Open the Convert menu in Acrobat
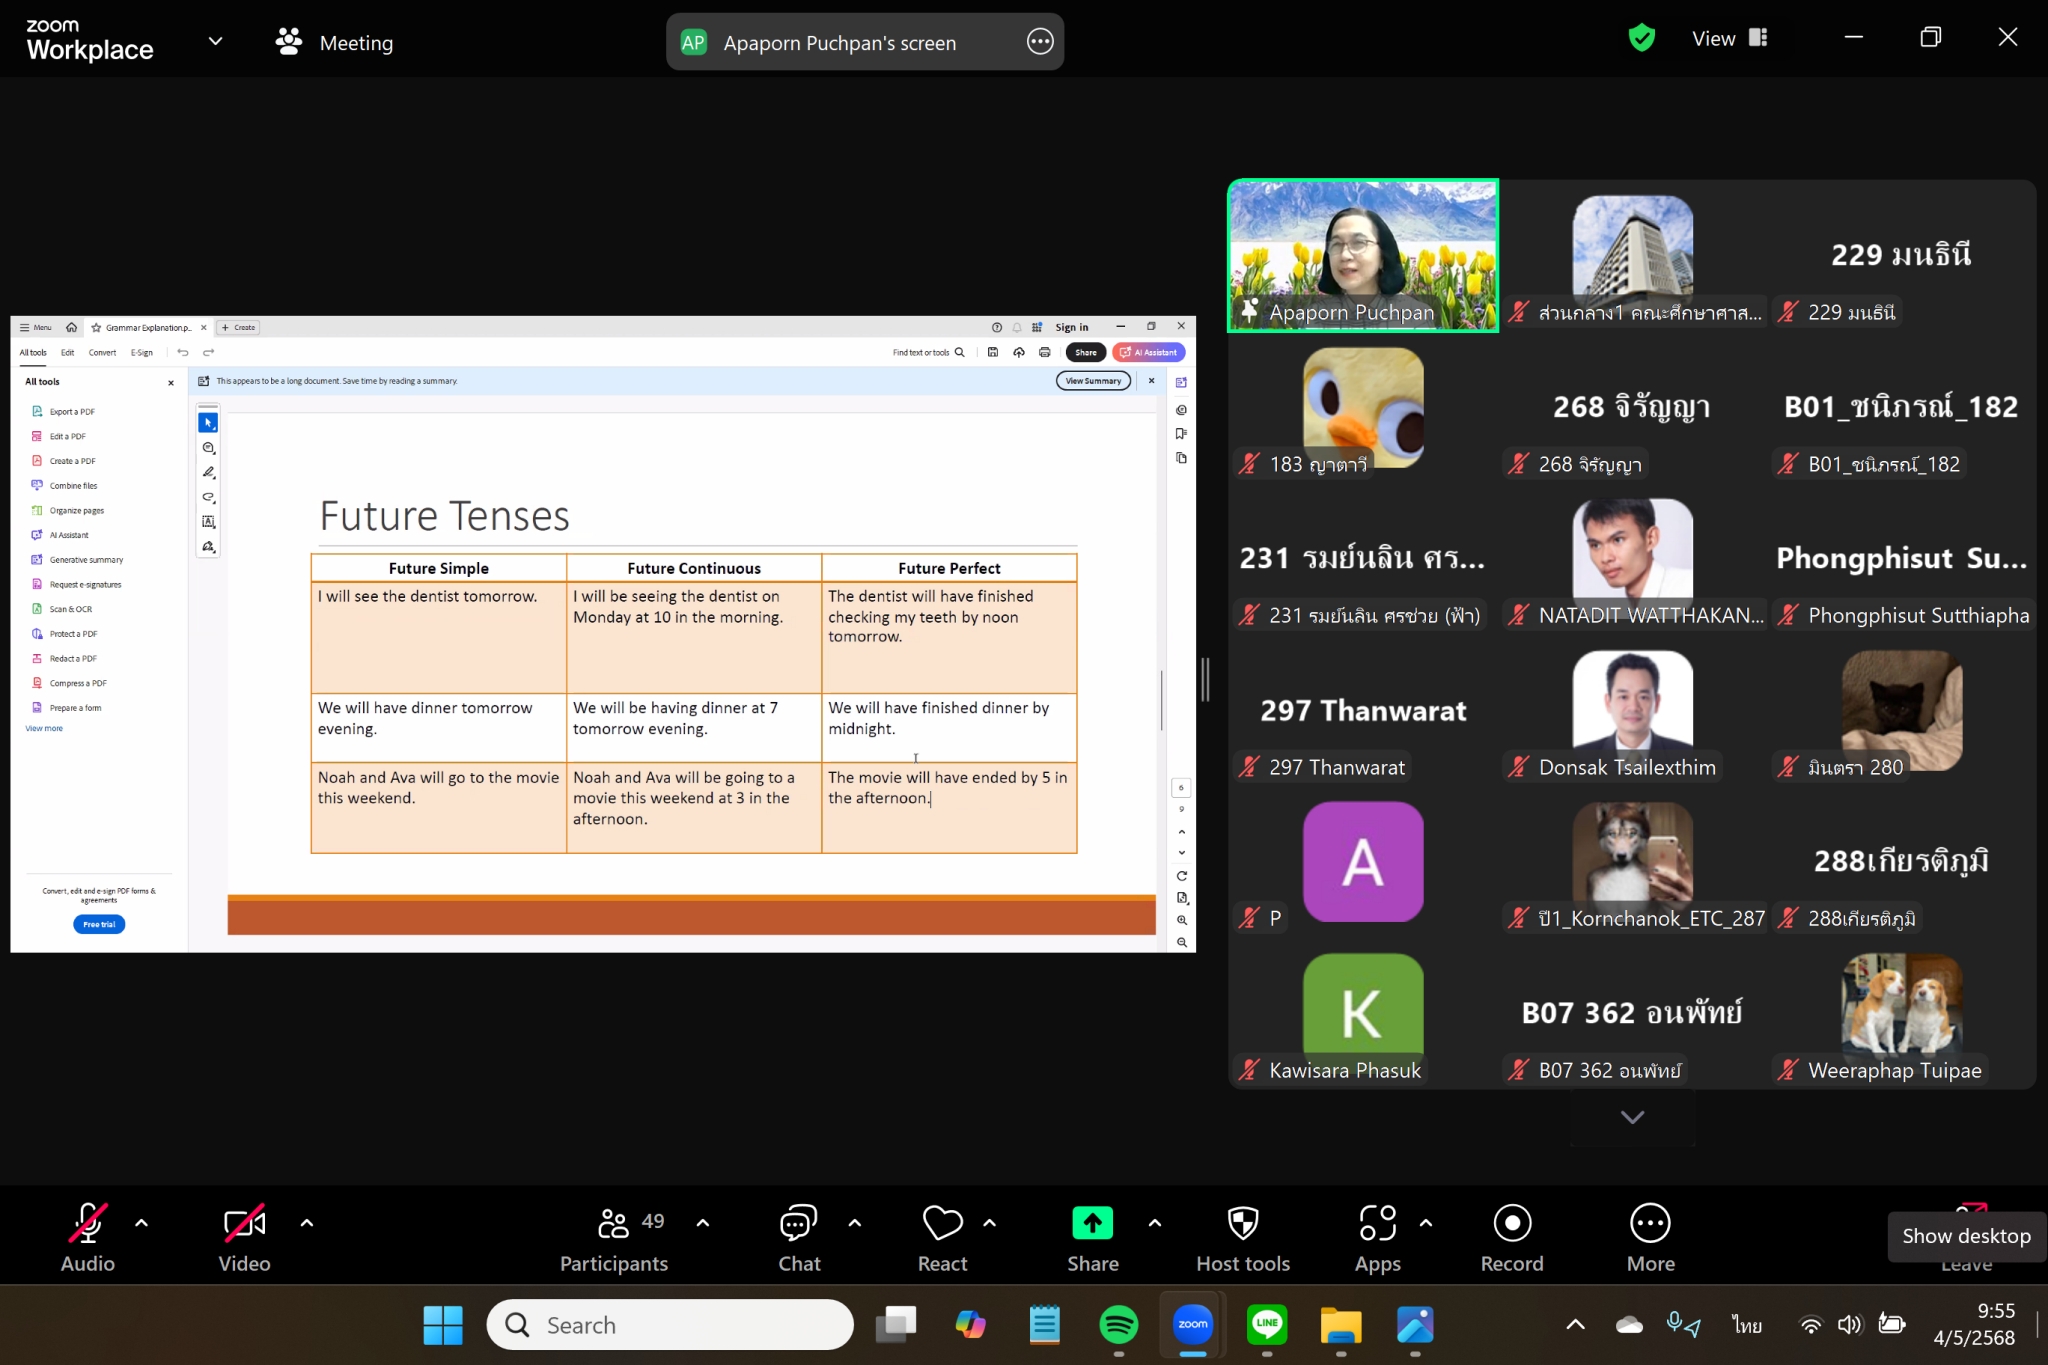The height and width of the screenshot is (1365, 2048). tap(102, 352)
